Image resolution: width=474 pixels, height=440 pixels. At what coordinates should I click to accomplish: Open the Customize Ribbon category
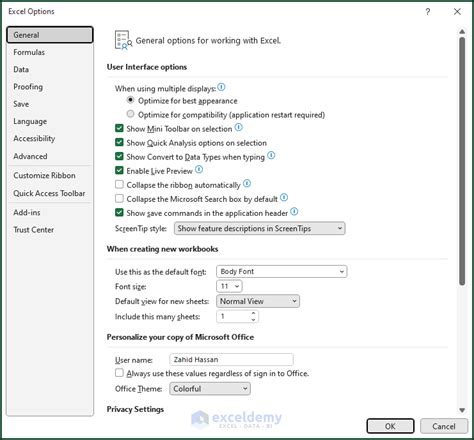(50, 175)
